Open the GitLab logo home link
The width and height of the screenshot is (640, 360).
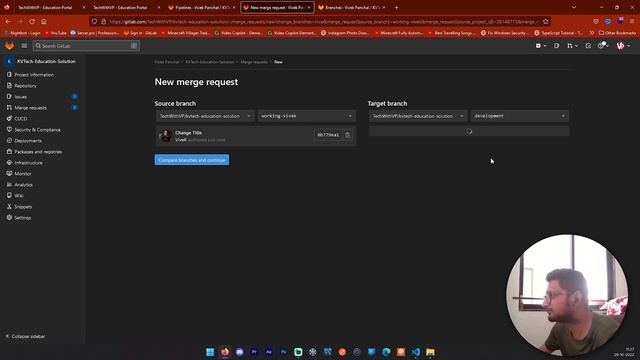pyautogui.click(x=9, y=46)
